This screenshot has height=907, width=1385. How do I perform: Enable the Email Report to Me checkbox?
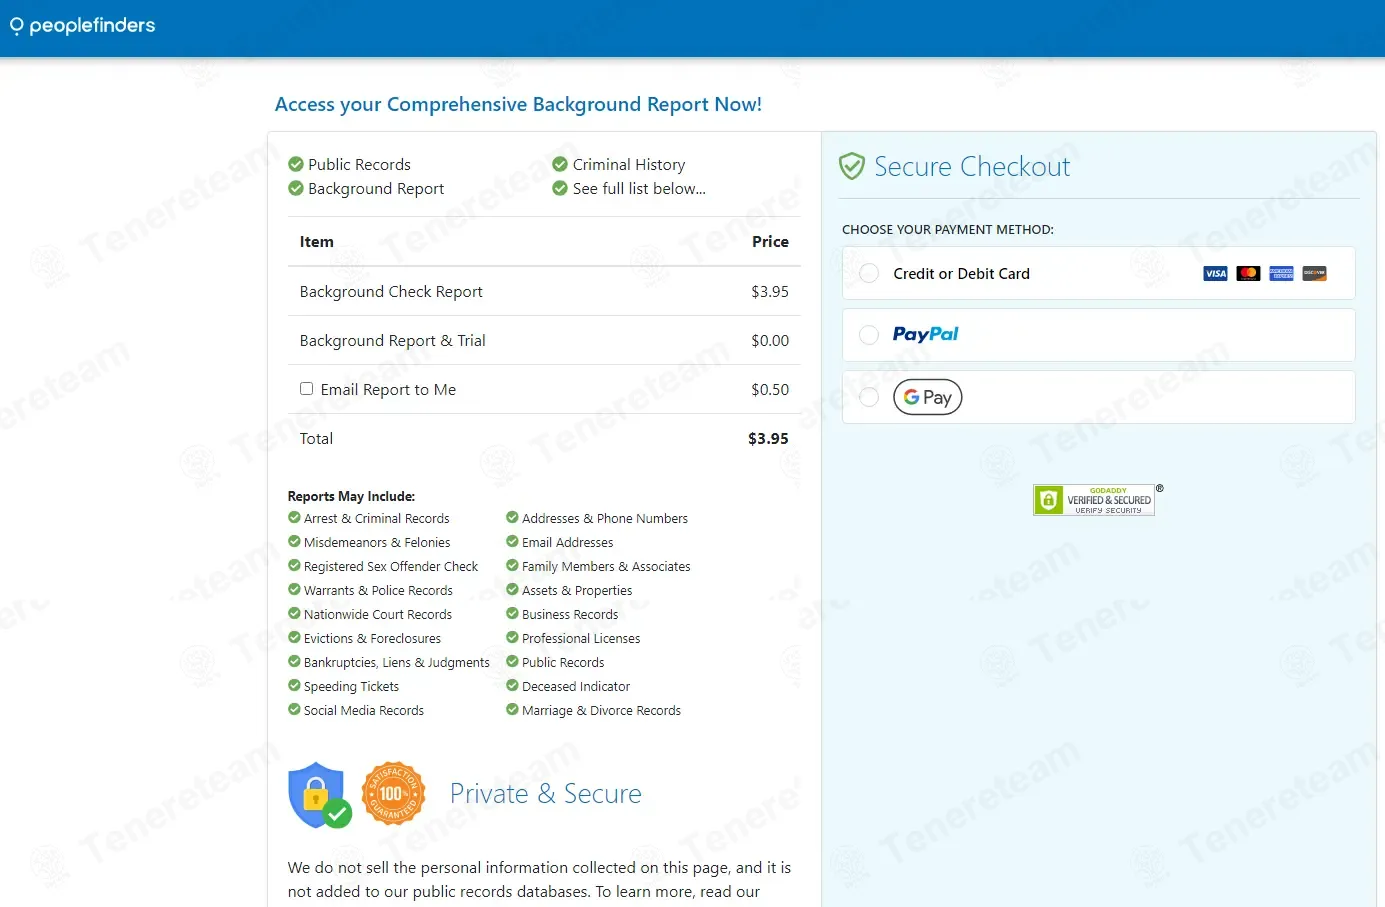coord(306,389)
